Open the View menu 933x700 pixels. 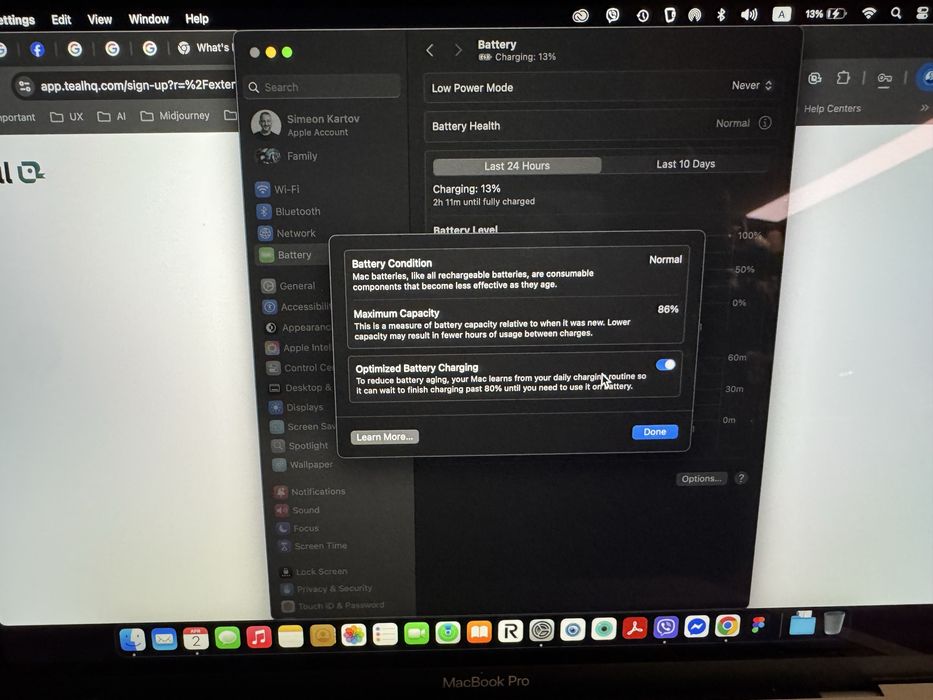pos(99,20)
